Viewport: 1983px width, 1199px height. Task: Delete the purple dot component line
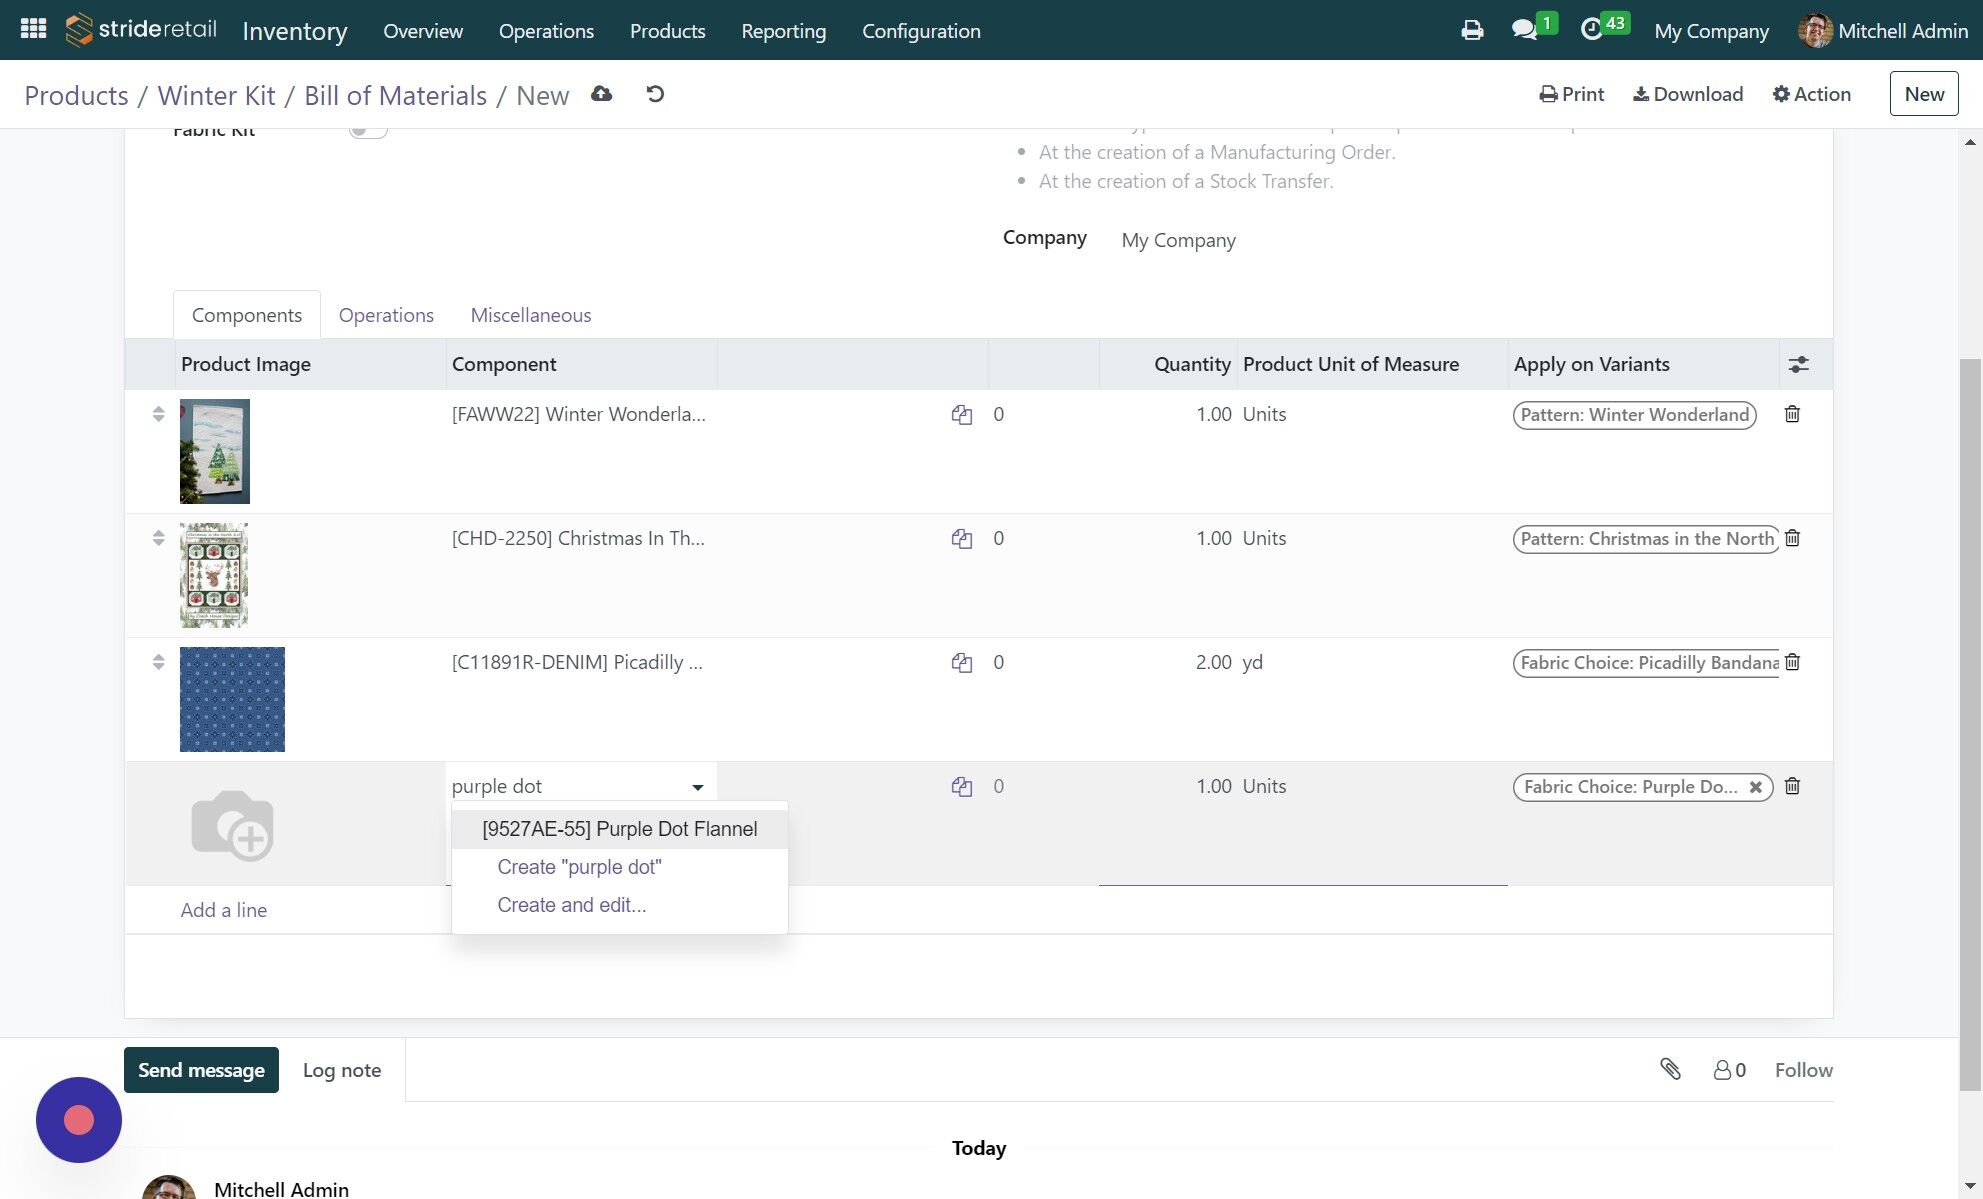pyautogui.click(x=1792, y=786)
